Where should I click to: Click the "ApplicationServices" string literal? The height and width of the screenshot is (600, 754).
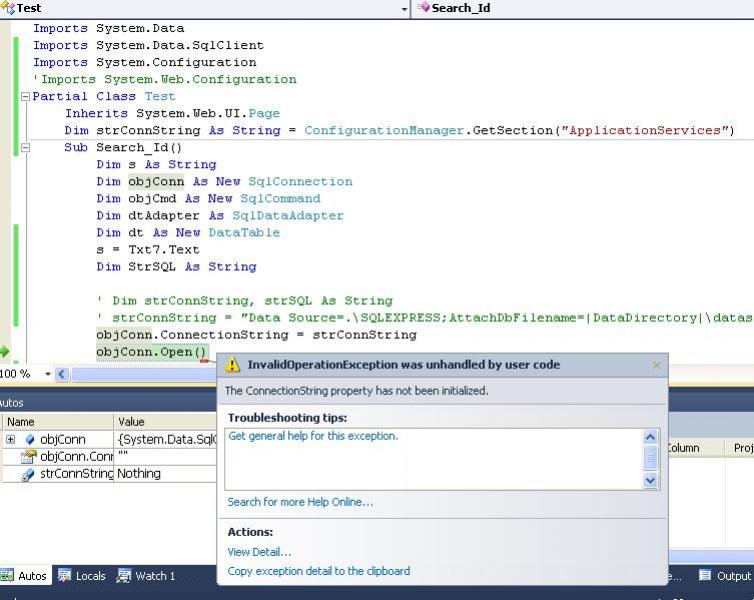(x=644, y=130)
